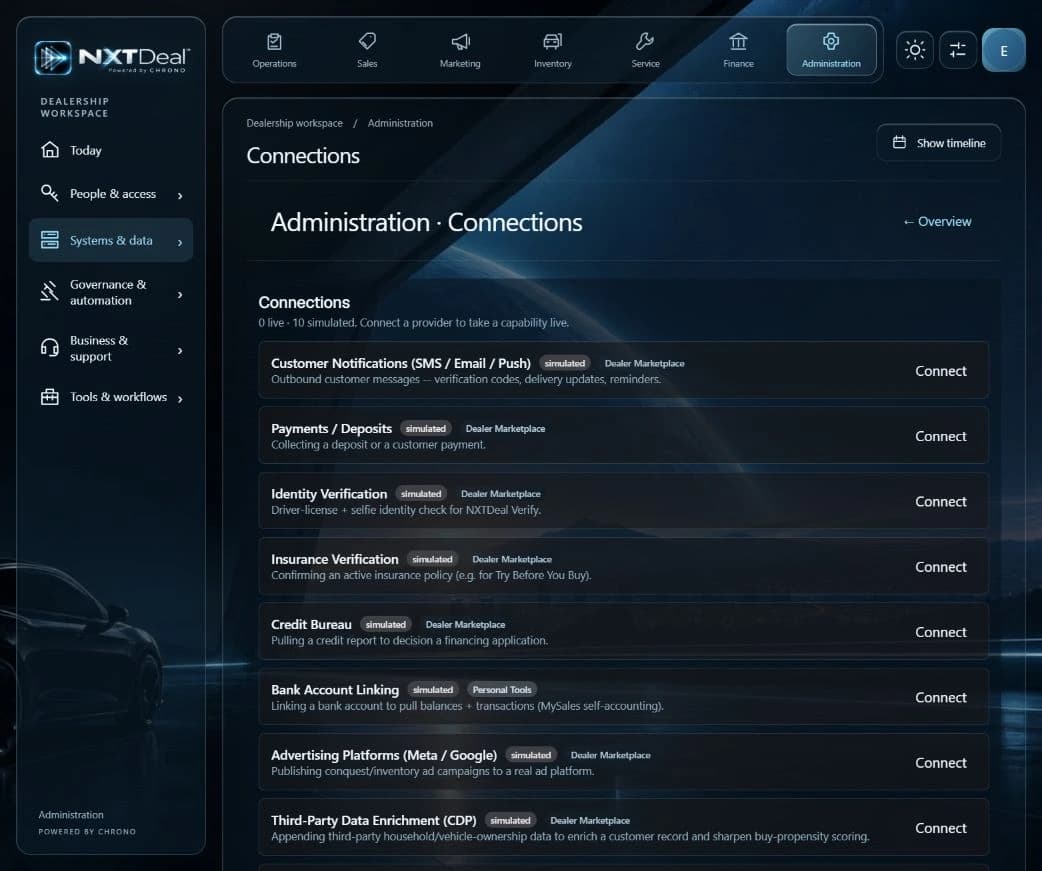Click the Business & support headset icon
The width and height of the screenshot is (1042, 871).
(50, 347)
